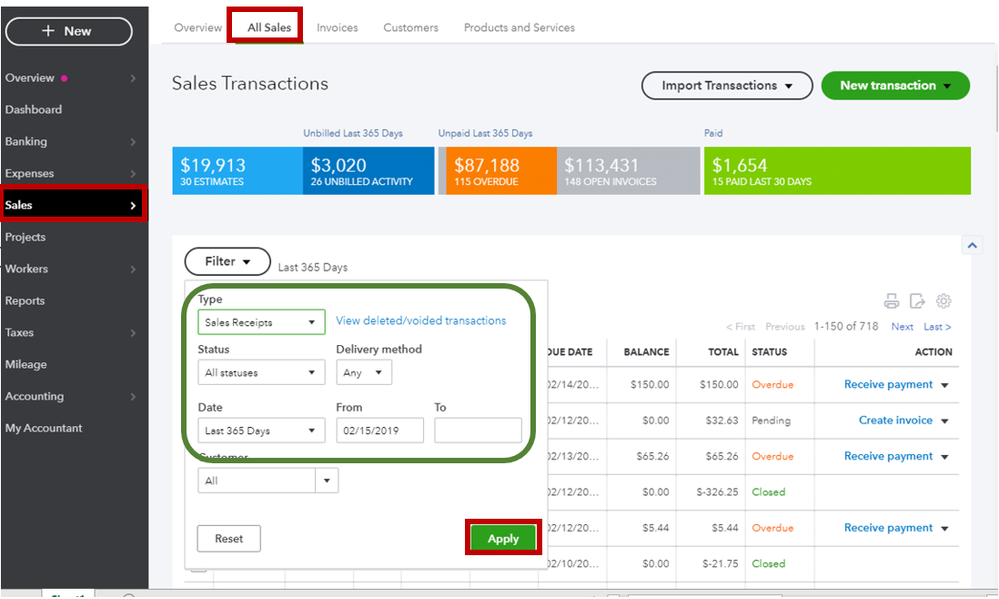Screen dimensions: 999x599
Task: Click the export icon above the table
Action: tap(917, 301)
